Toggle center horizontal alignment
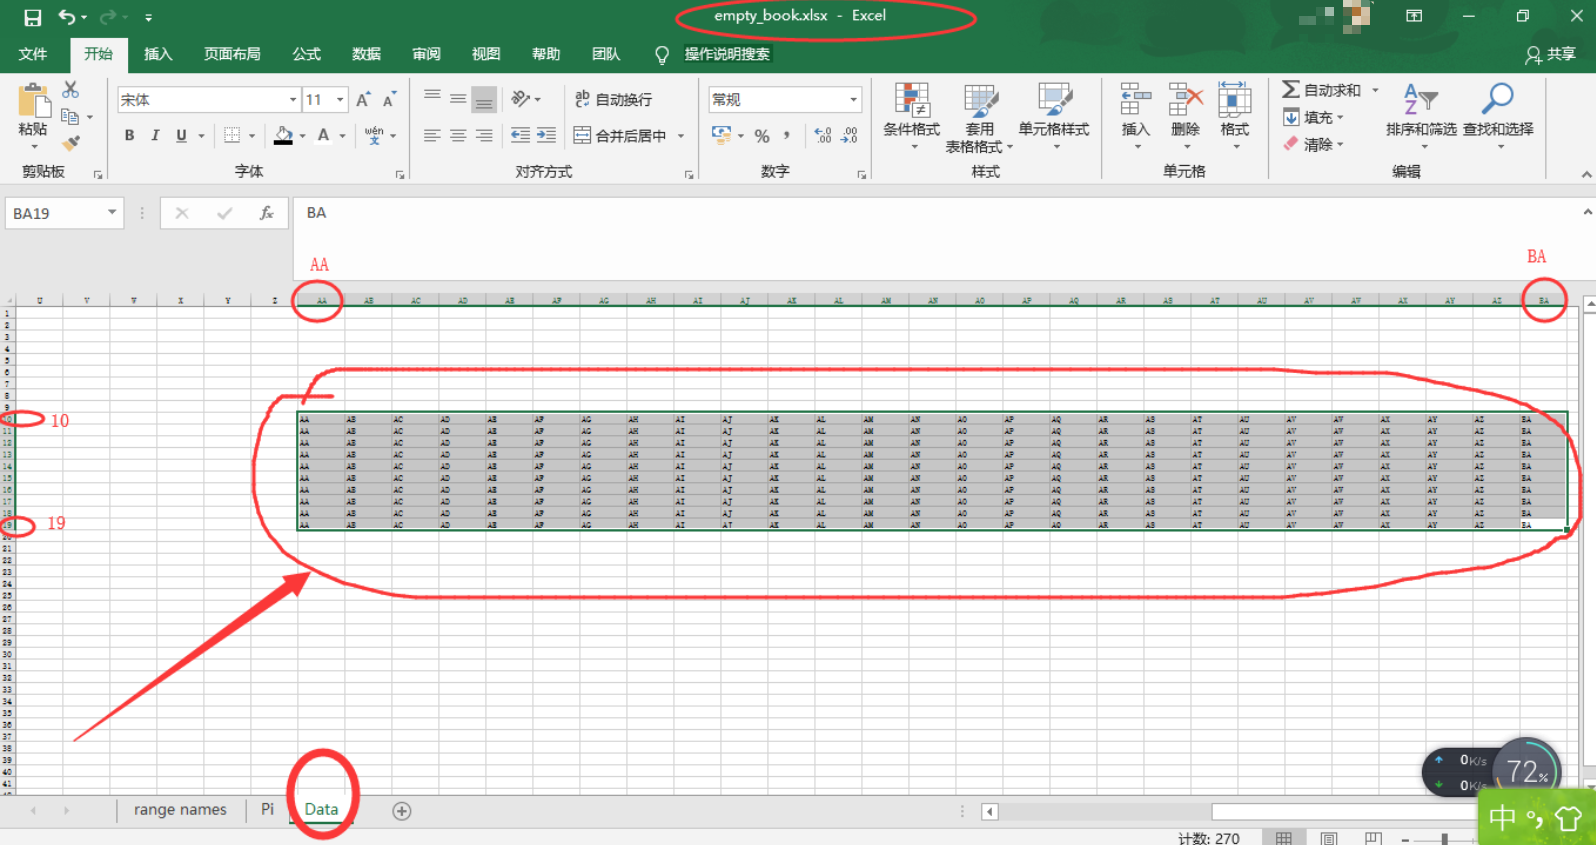This screenshot has height=845, width=1596. [458, 135]
